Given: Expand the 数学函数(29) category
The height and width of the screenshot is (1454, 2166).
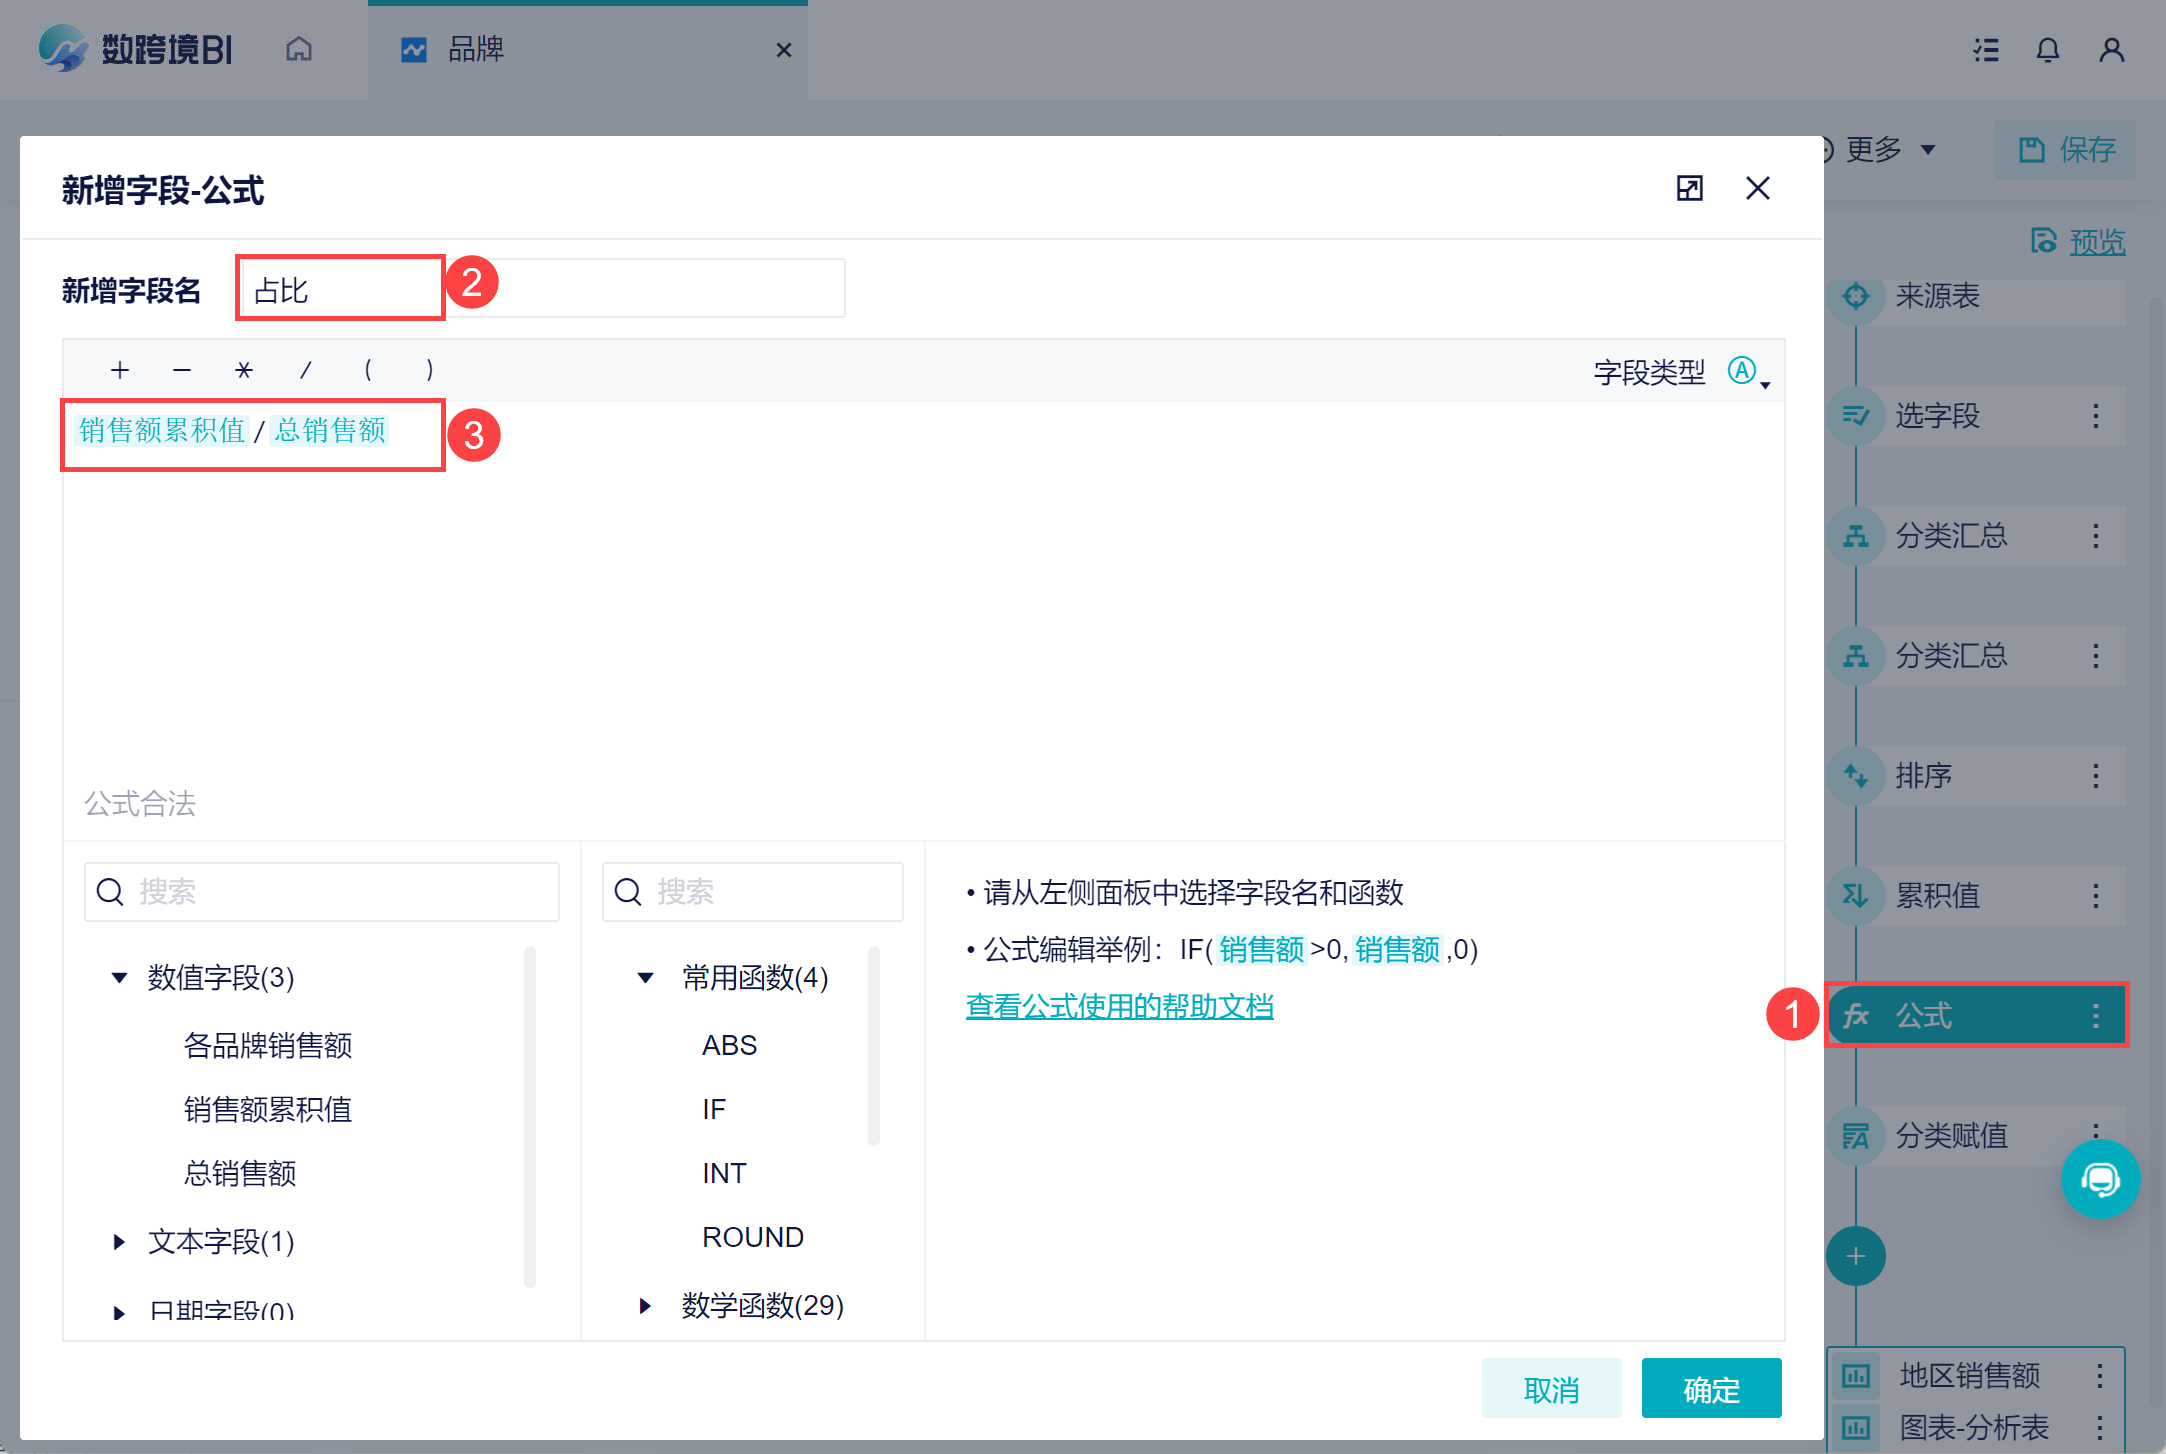Looking at the screenshot, I should tap(646, 1305).
